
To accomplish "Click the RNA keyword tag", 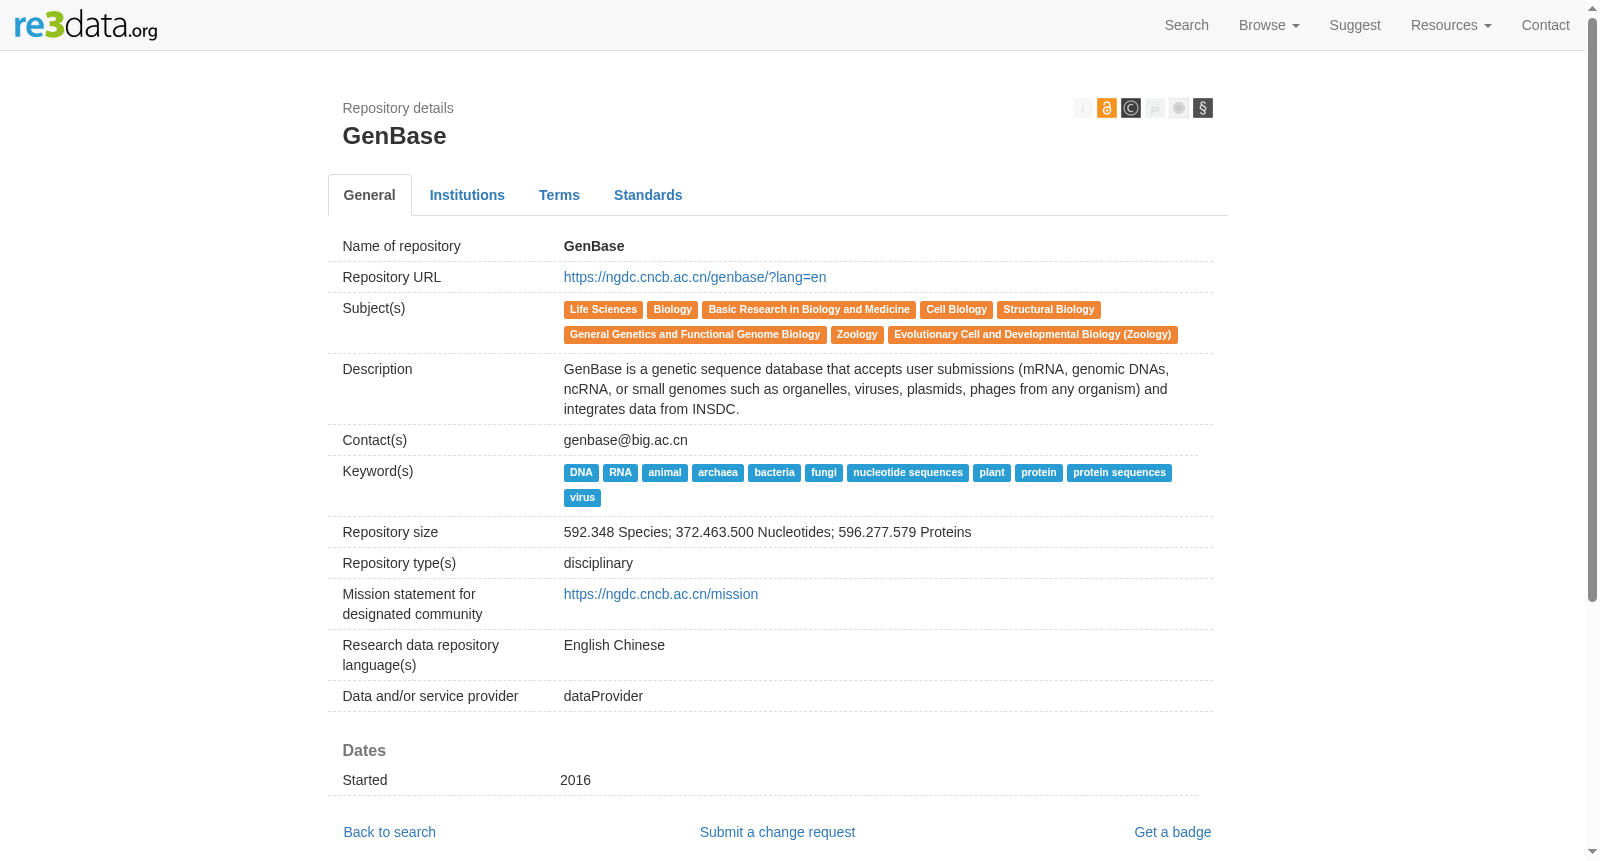I will coord(620,473).
